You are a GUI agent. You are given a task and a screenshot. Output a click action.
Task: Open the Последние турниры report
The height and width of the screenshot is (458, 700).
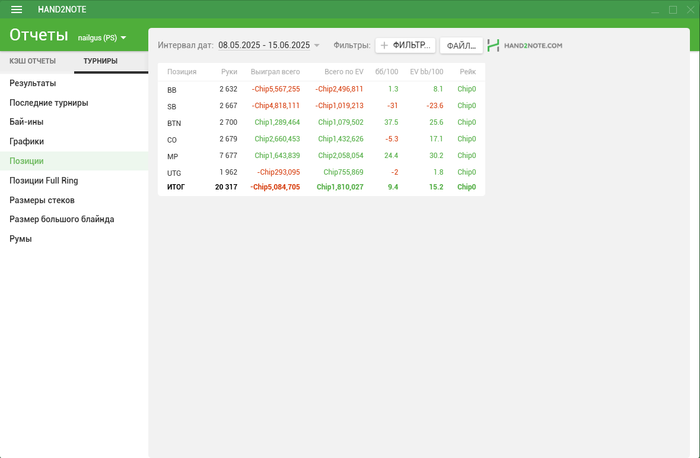(74, 103)
